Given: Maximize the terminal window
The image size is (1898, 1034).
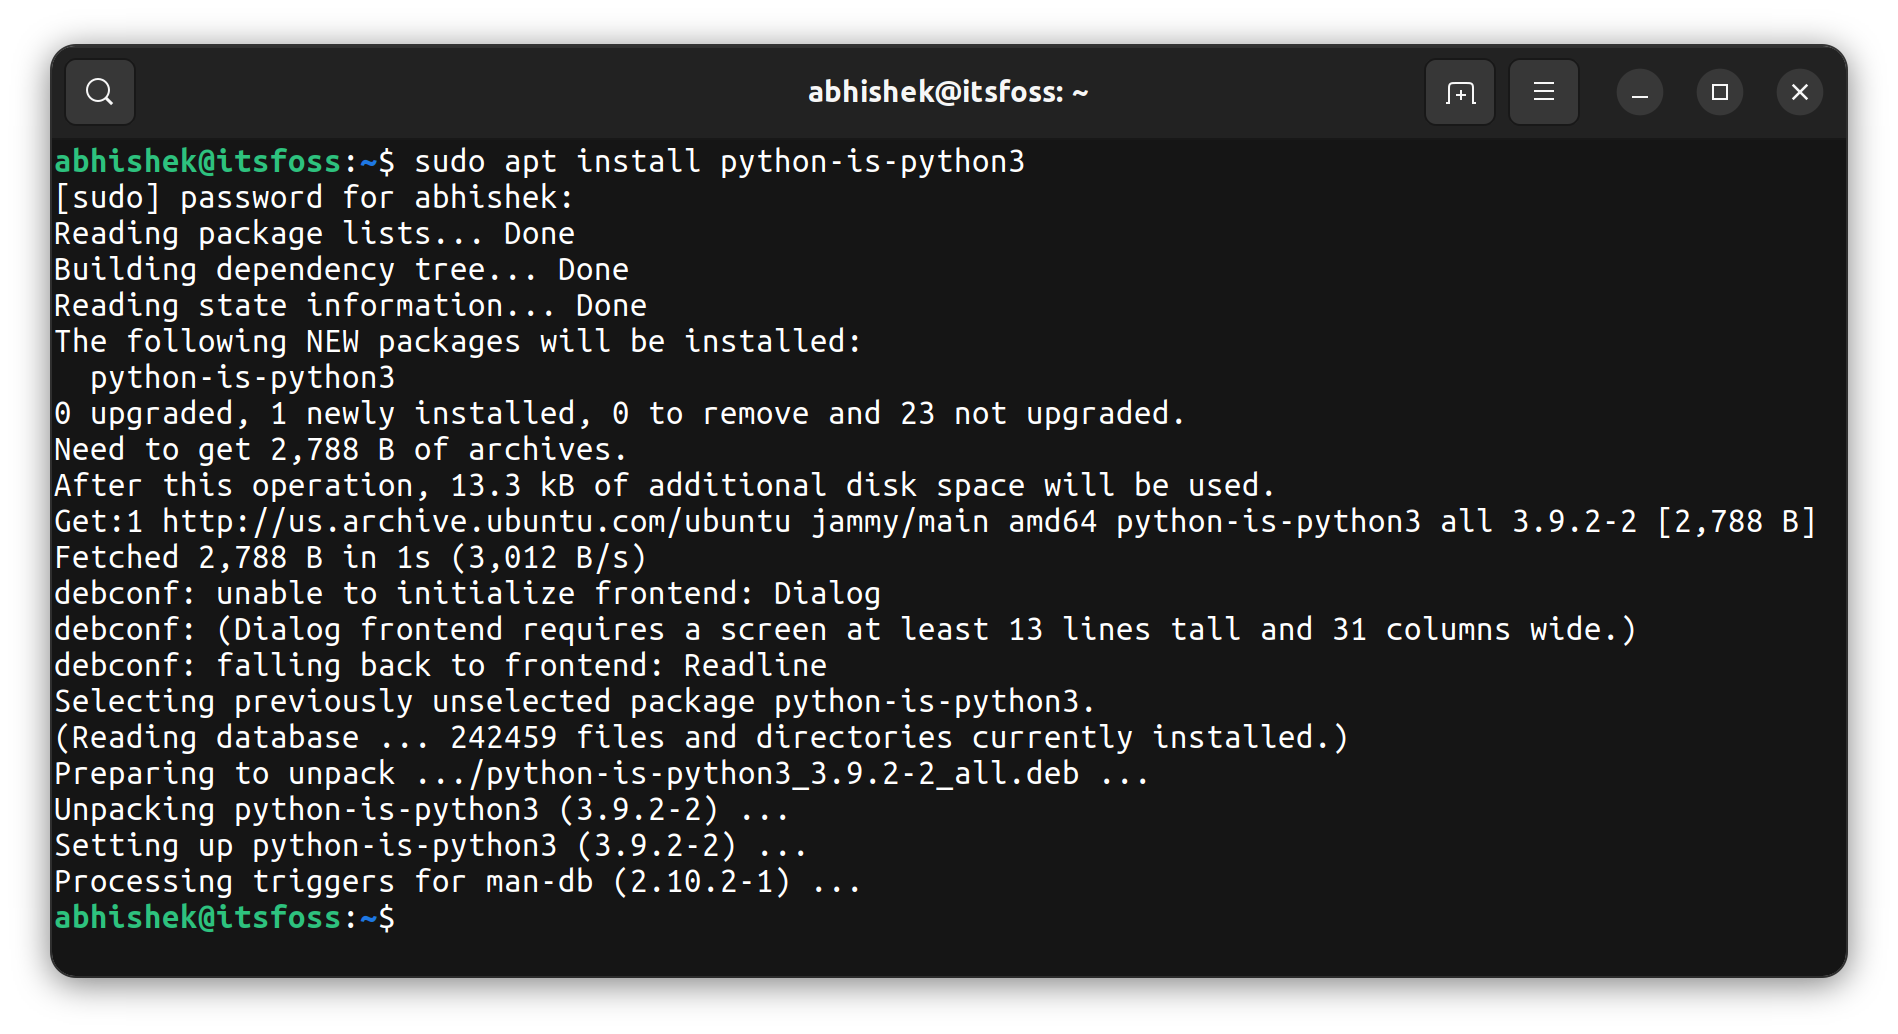Looking at the screenshot, I should (x=1719, y=91).
